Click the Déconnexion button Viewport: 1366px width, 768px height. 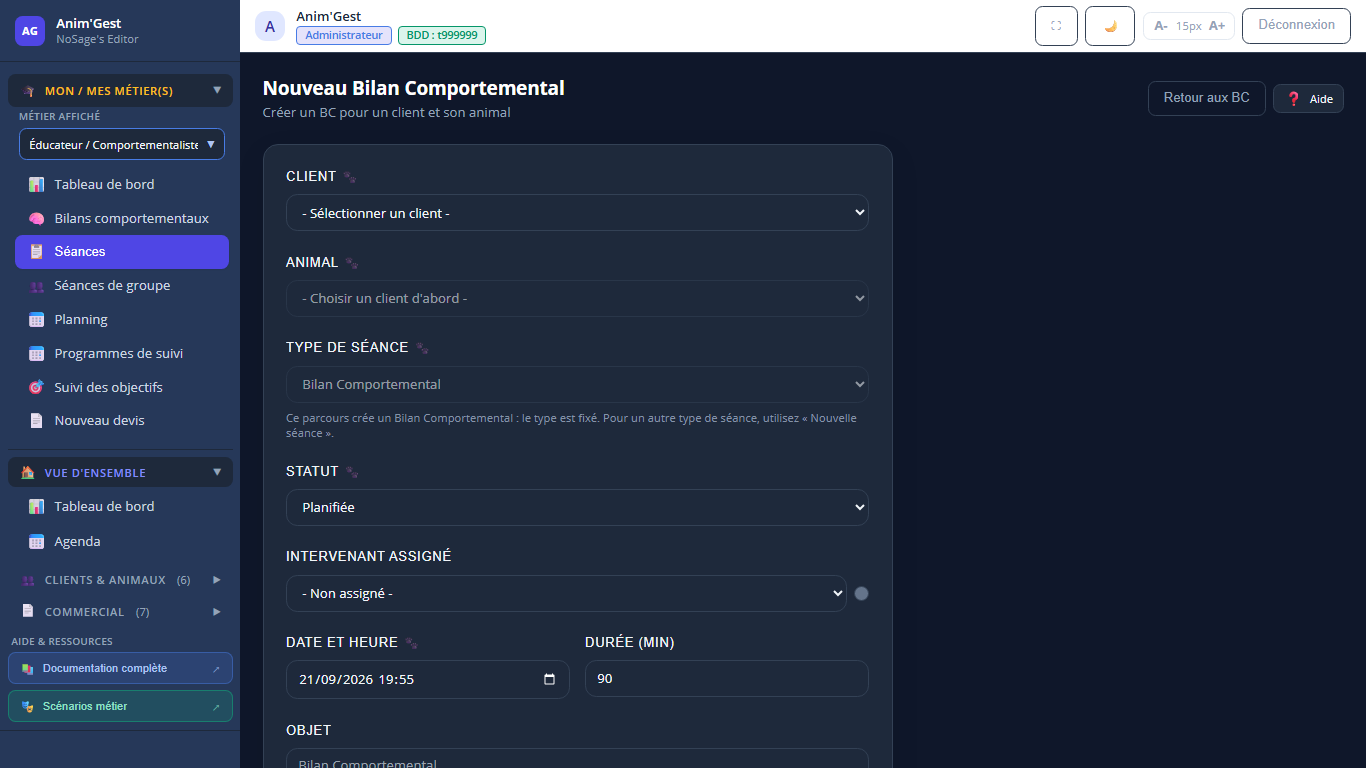[x=1296, y=25]
